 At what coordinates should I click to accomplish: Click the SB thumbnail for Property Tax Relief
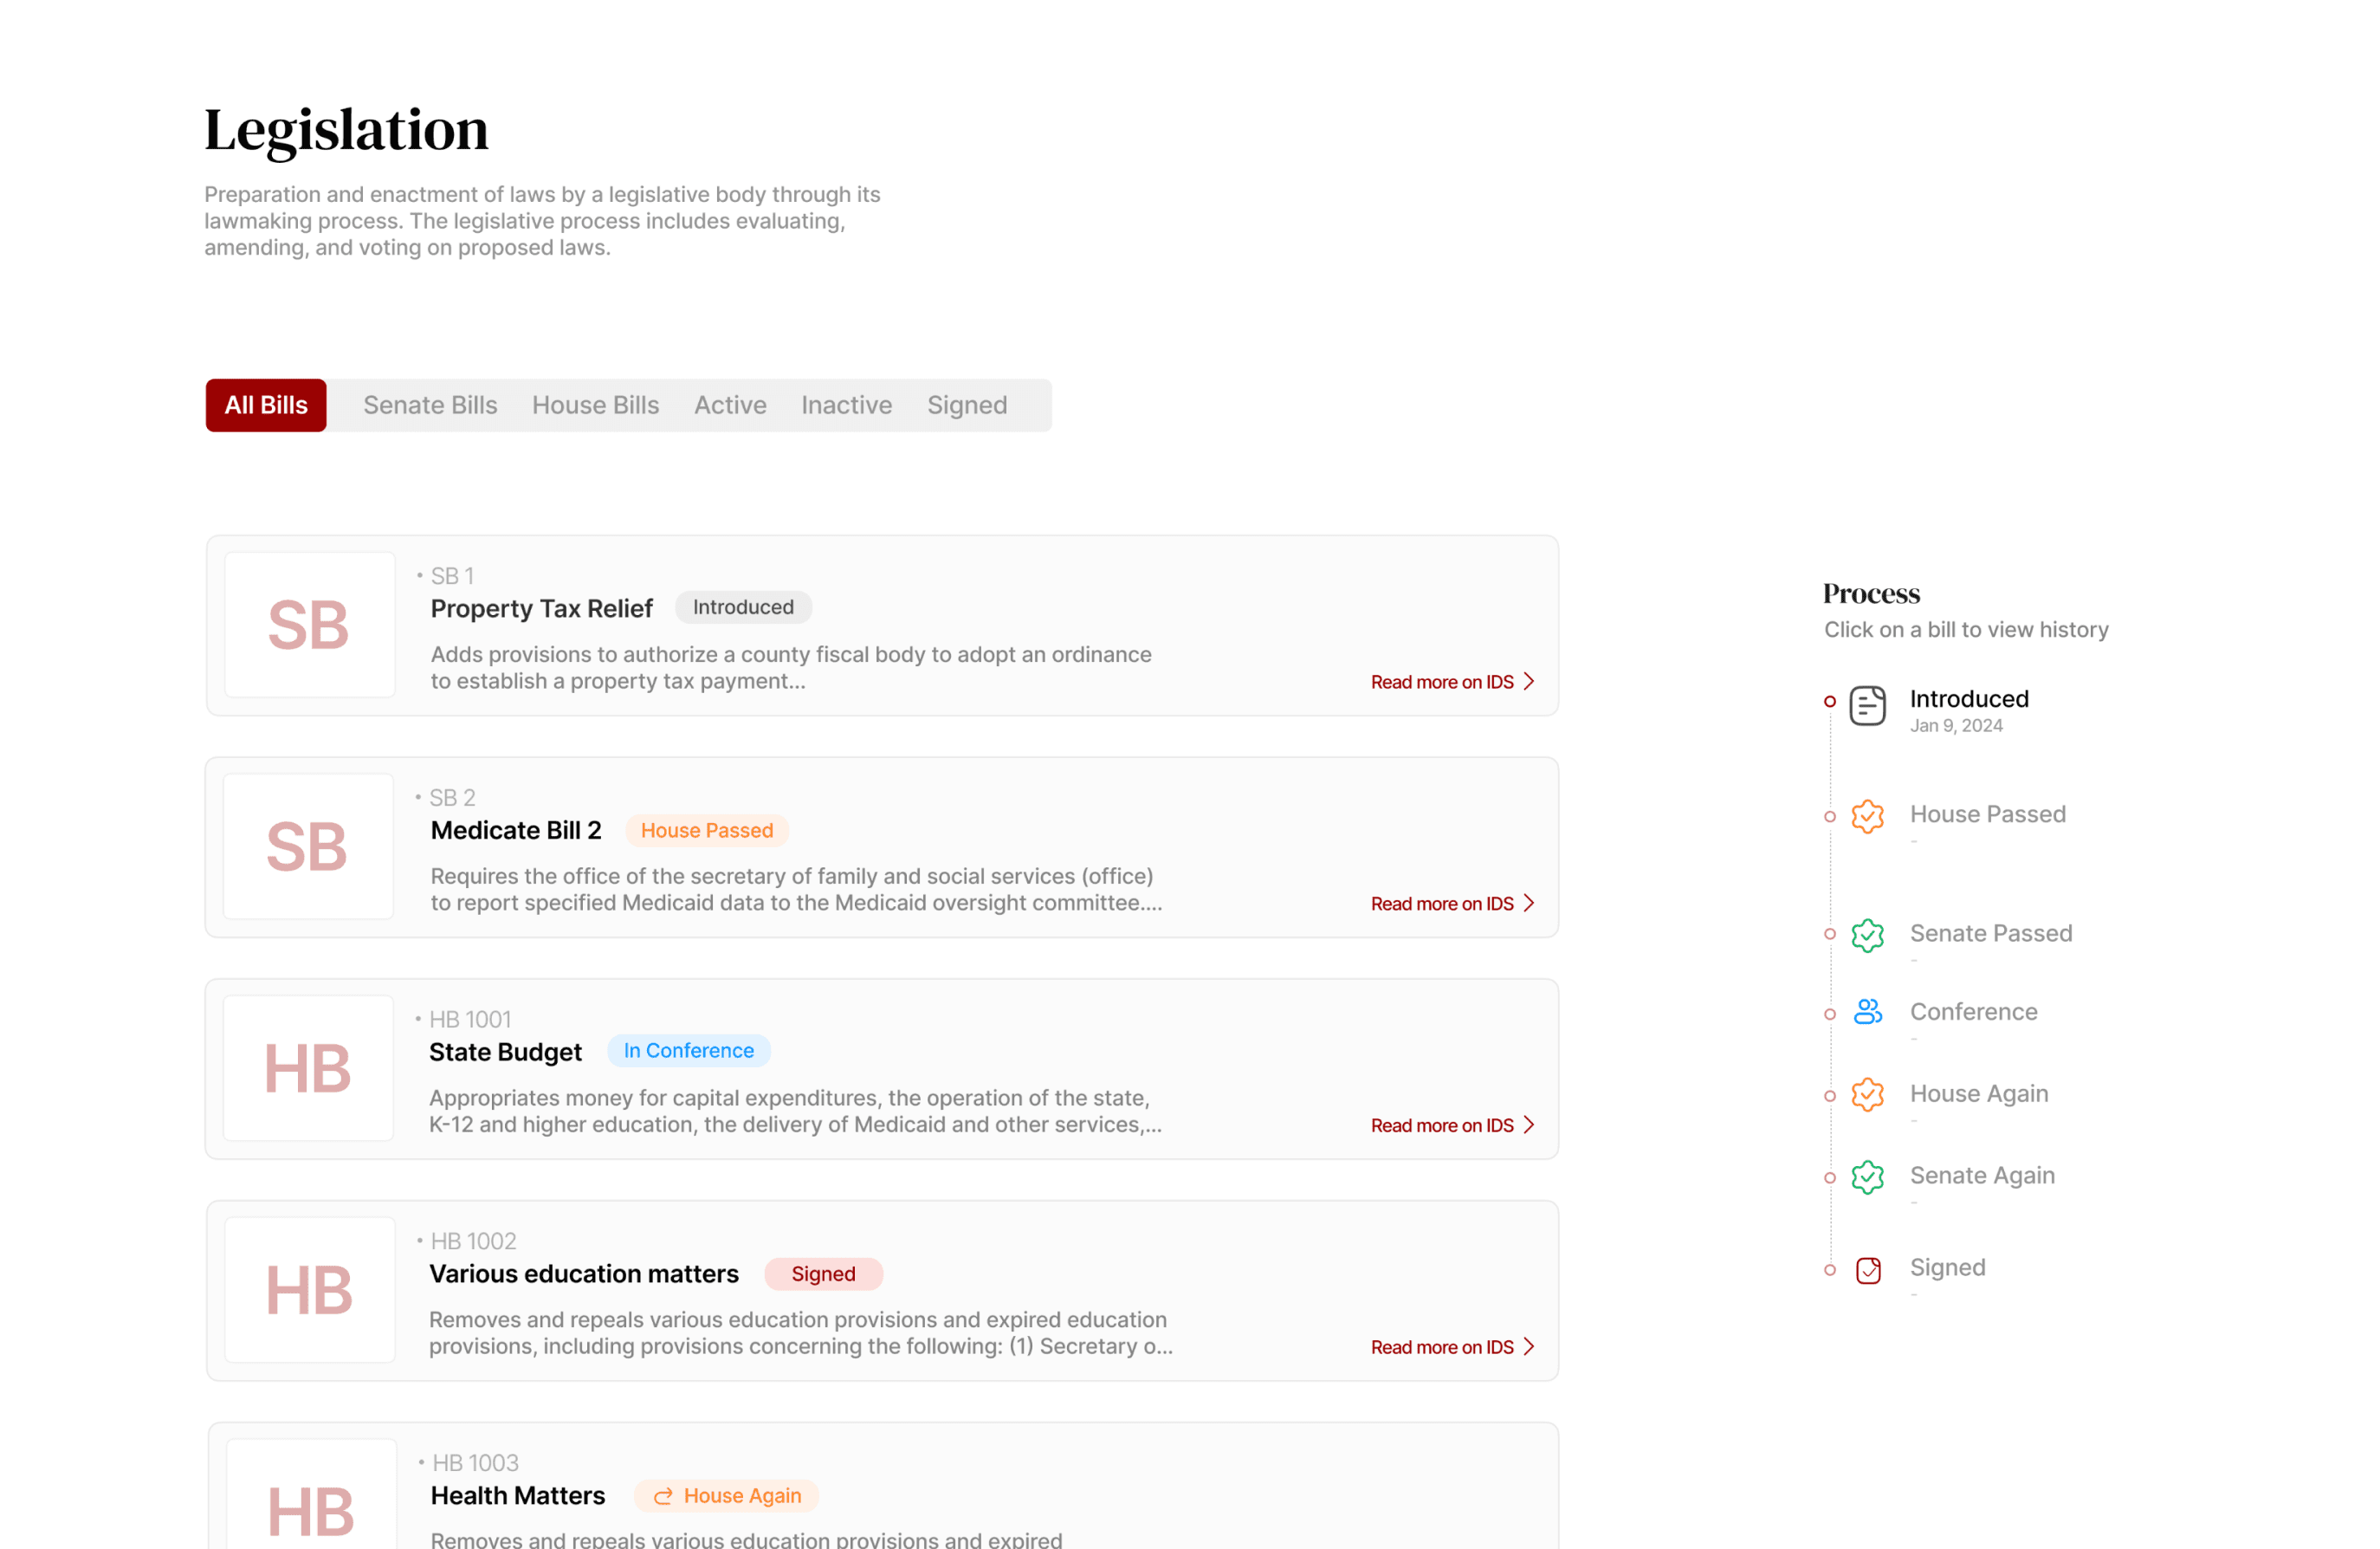309,625
